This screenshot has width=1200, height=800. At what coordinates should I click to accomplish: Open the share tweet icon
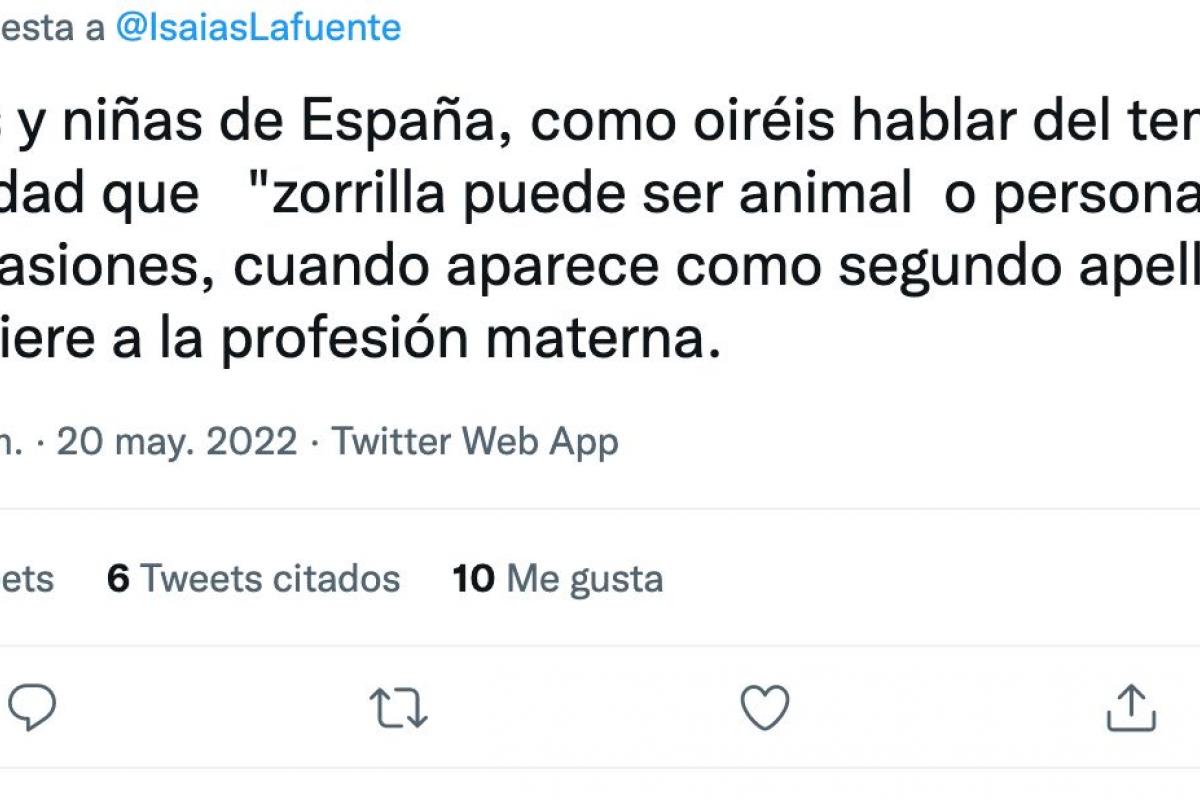(1132, 708)
